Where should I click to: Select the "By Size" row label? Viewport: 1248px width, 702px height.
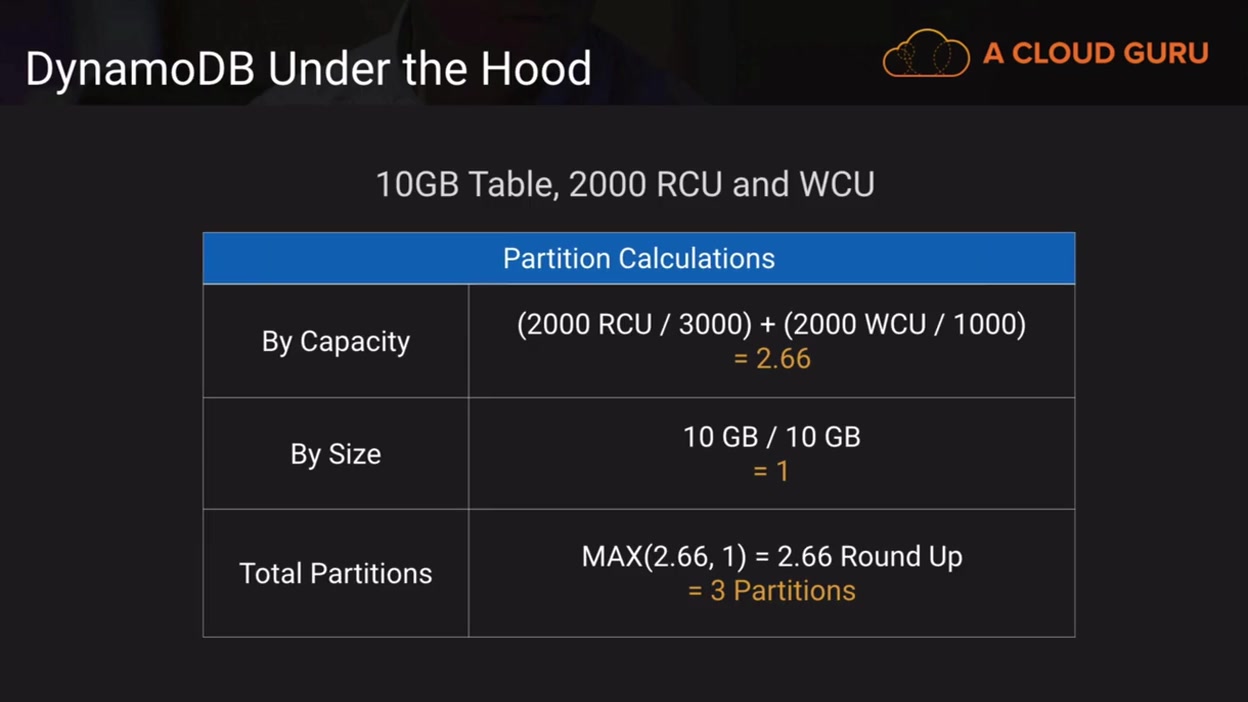coord(335,455)
